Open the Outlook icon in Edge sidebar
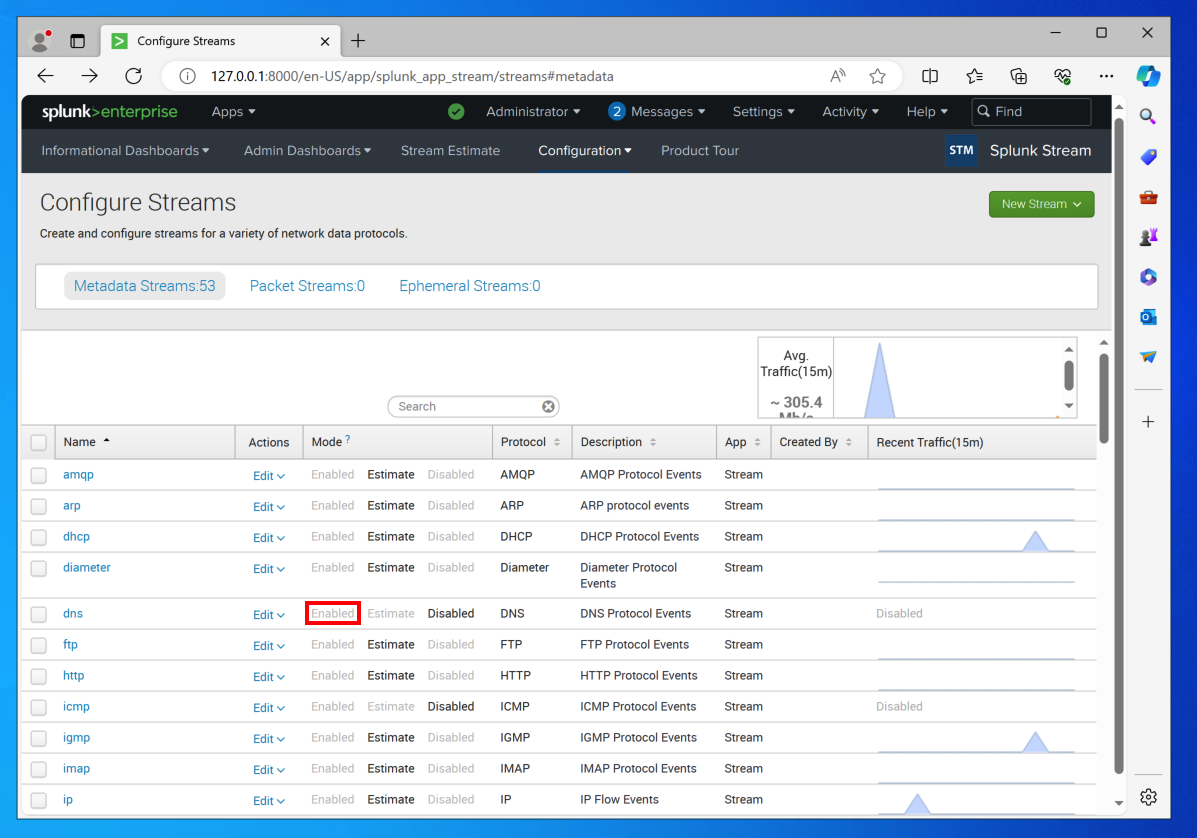Image resolution: width=1197 pixels, height=838 pixels. tap(1148, 317)
